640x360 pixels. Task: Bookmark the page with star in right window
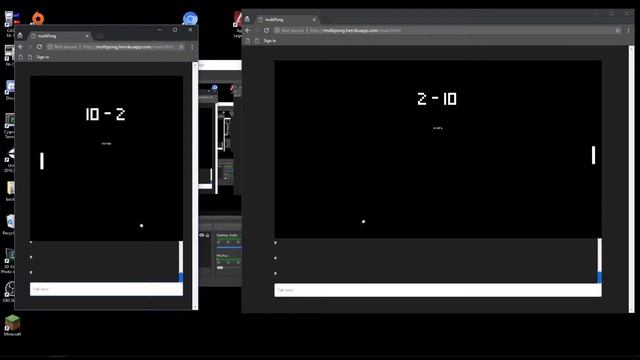(x=618, y=31)
